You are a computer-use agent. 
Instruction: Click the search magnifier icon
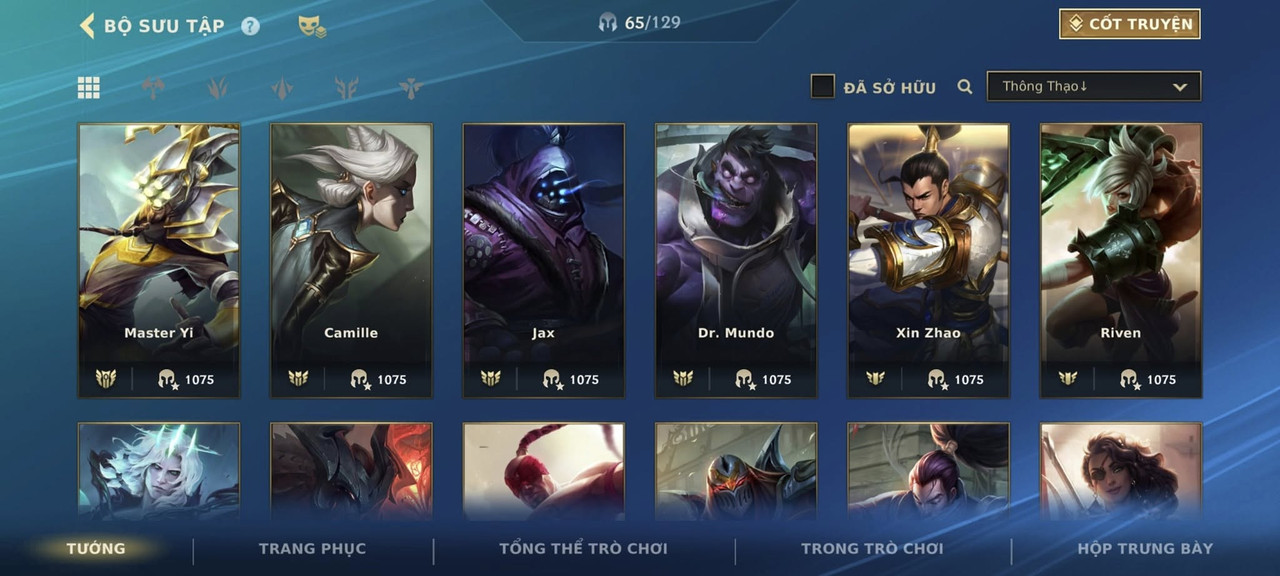tap(965, 87)
